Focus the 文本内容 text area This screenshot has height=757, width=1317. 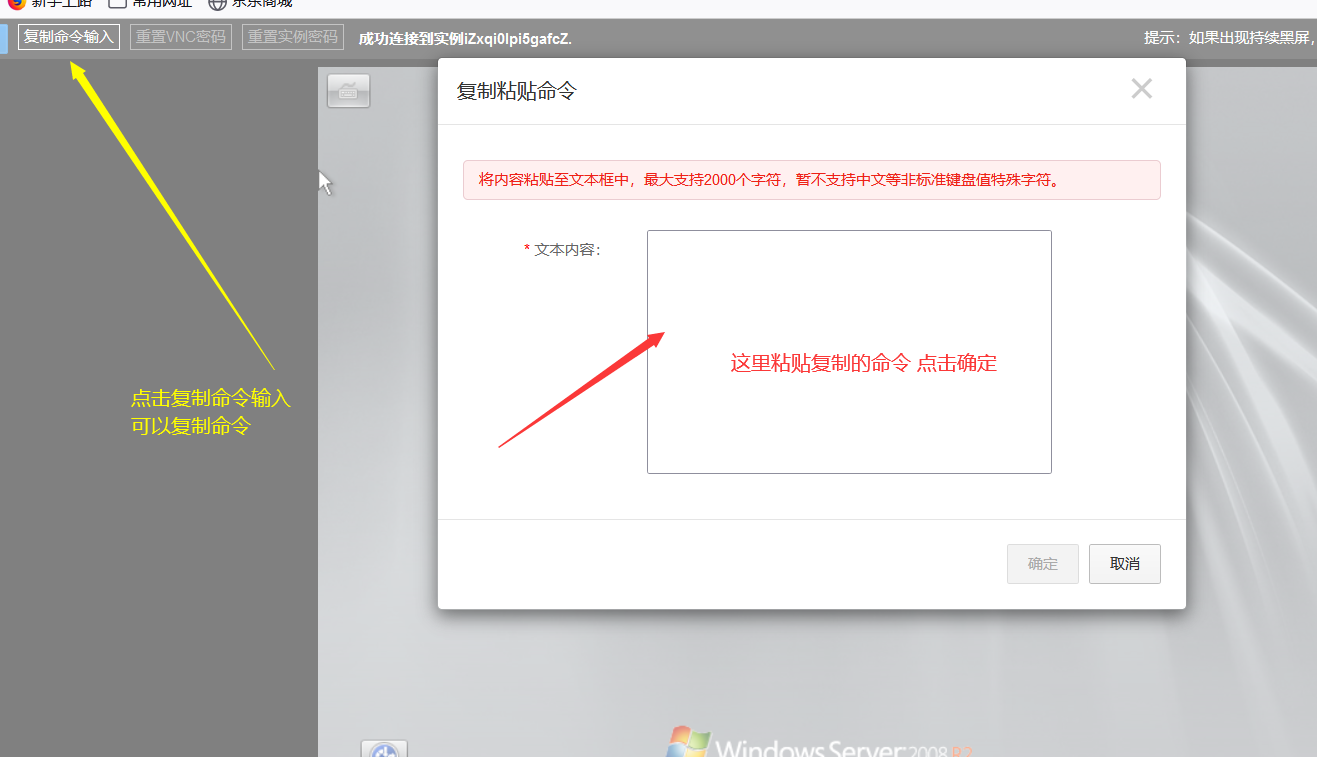(849, 352)
